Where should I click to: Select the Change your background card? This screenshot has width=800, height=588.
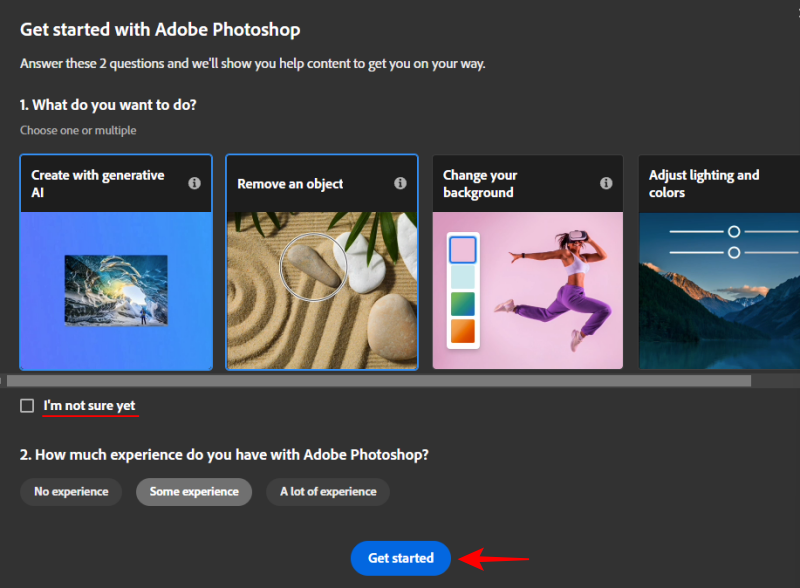(528, 262)
